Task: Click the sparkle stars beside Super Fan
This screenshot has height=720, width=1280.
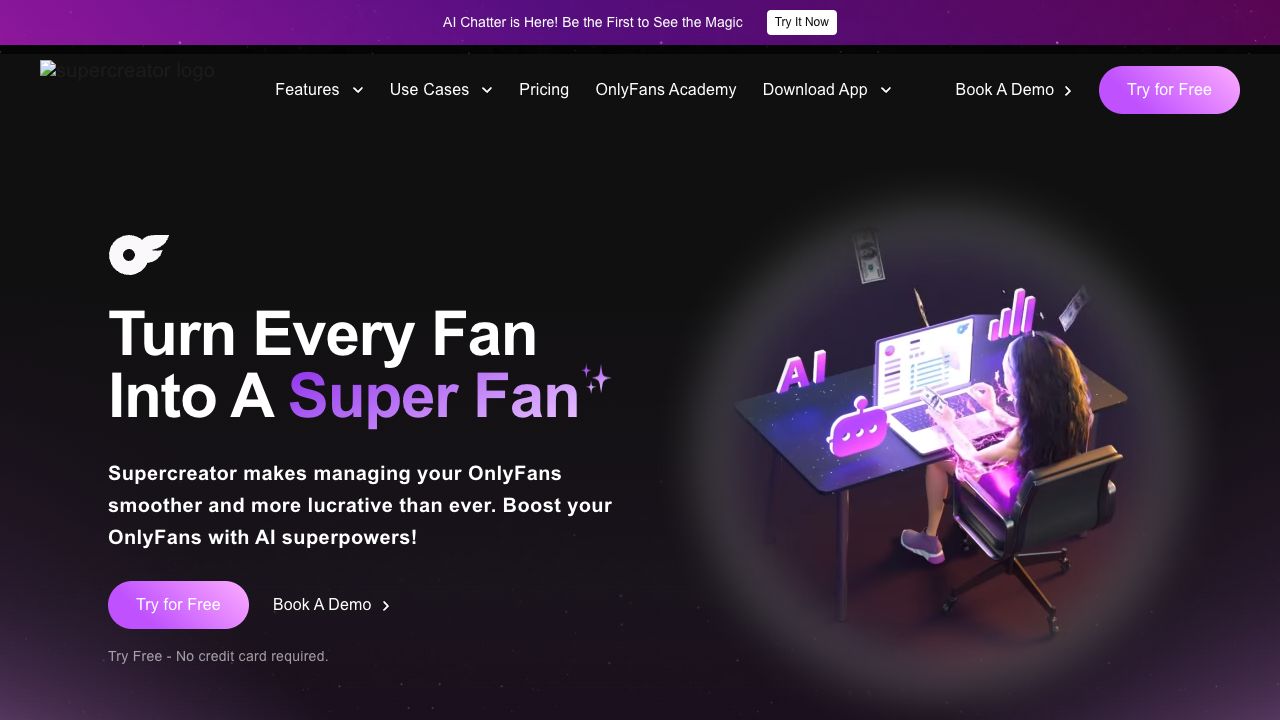Action: tap(597, 379)
